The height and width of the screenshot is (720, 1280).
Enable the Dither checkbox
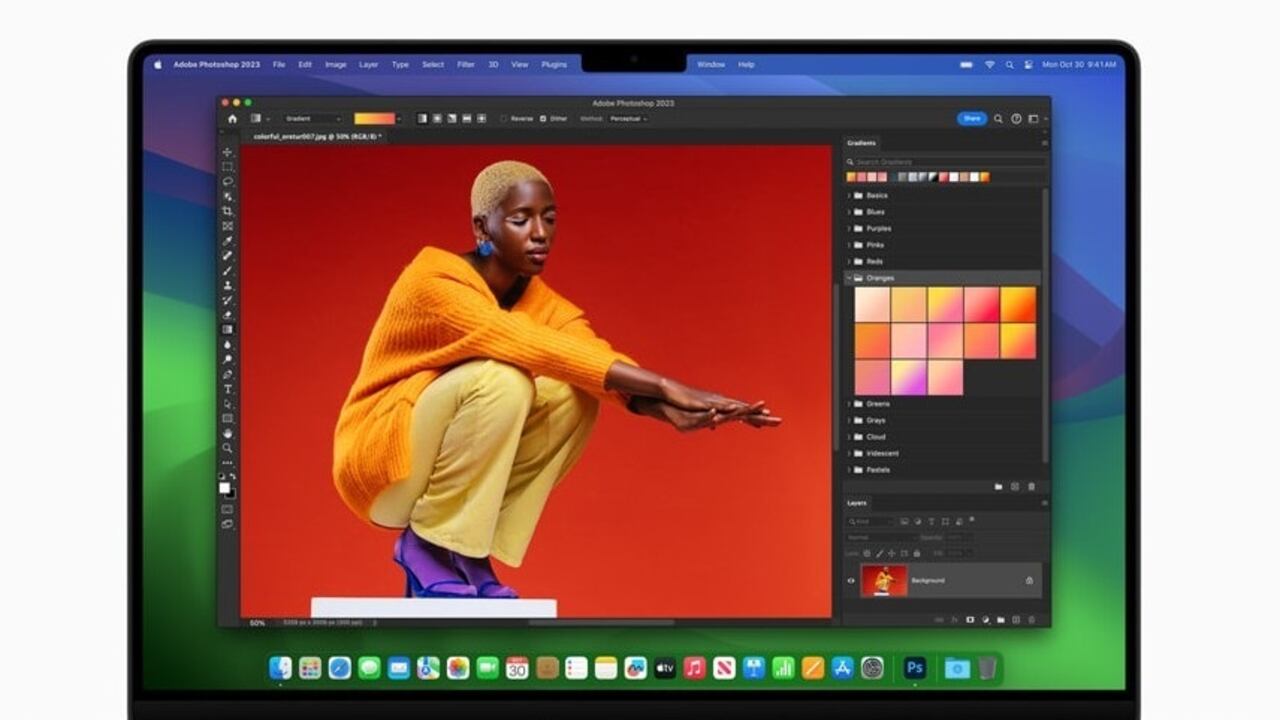tap(543, 118)
